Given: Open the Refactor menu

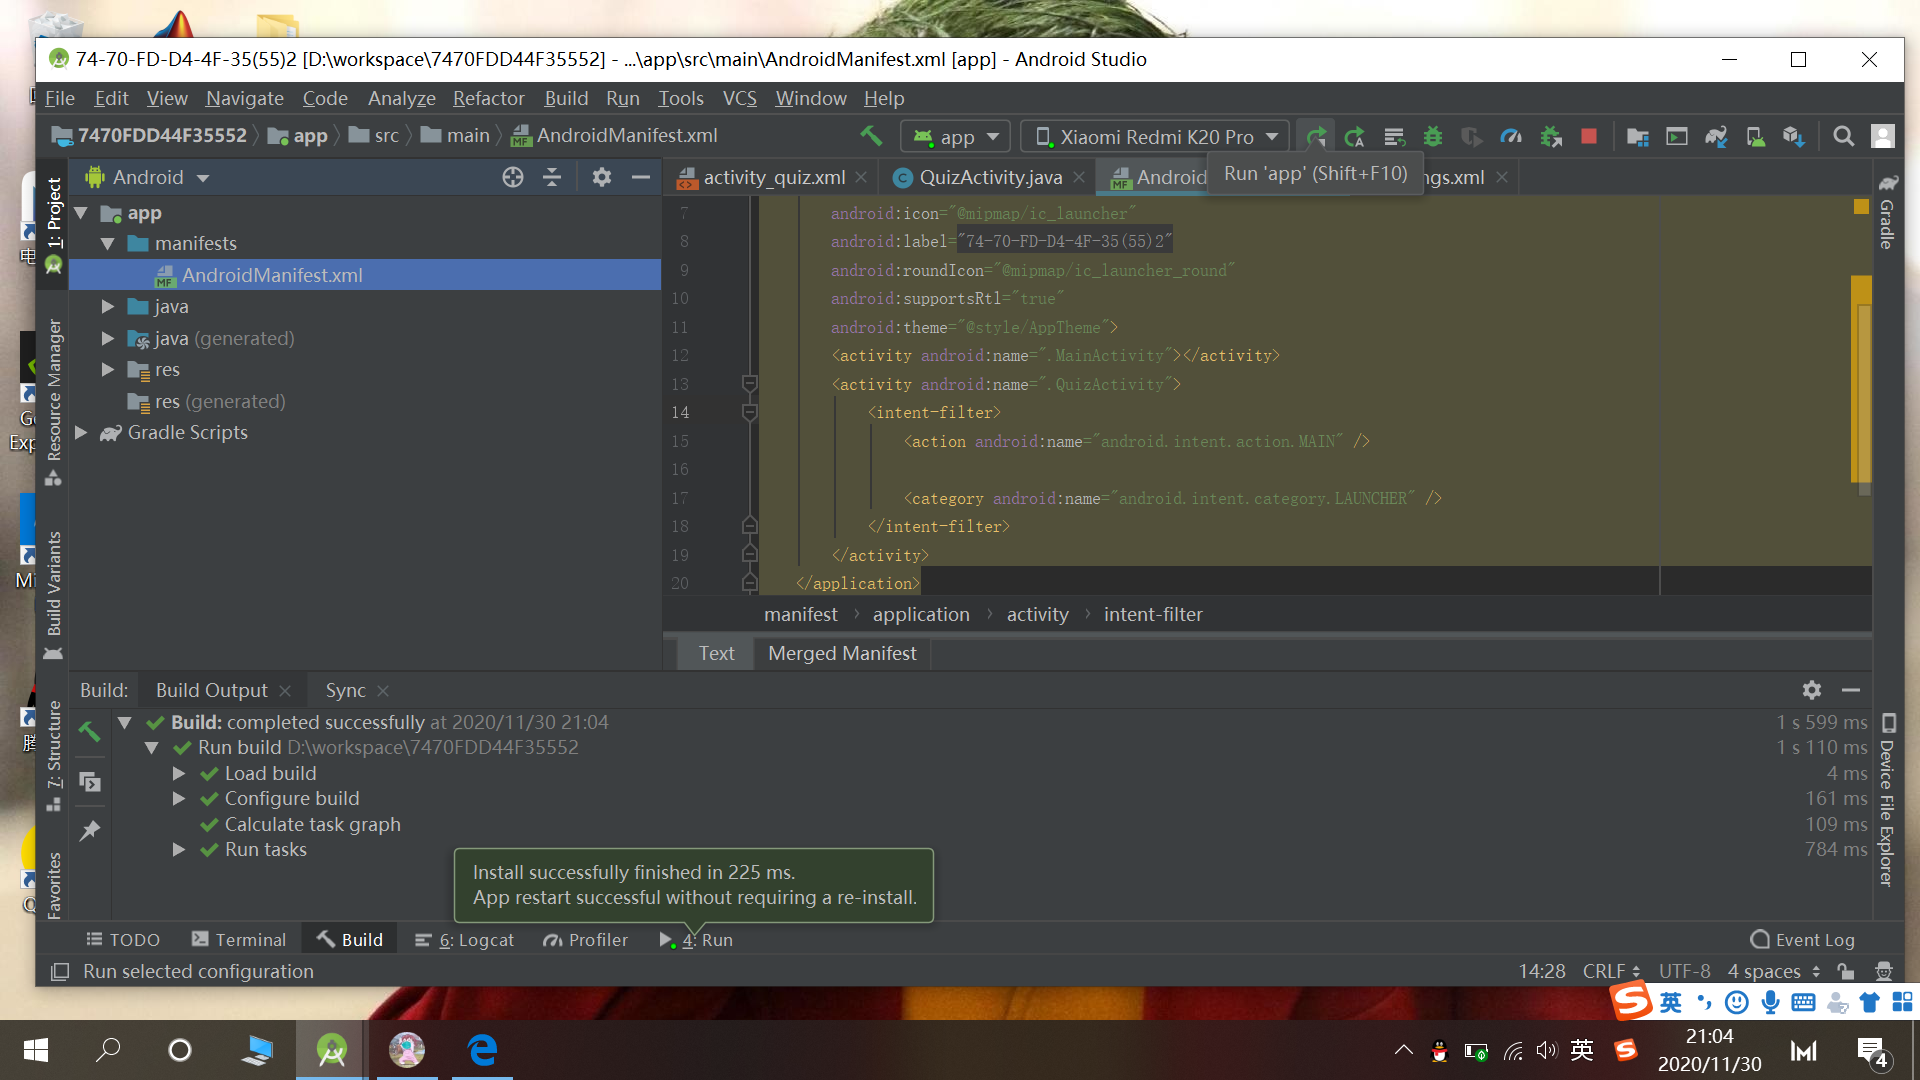Looking at the screenshot, I should point(488,98).
